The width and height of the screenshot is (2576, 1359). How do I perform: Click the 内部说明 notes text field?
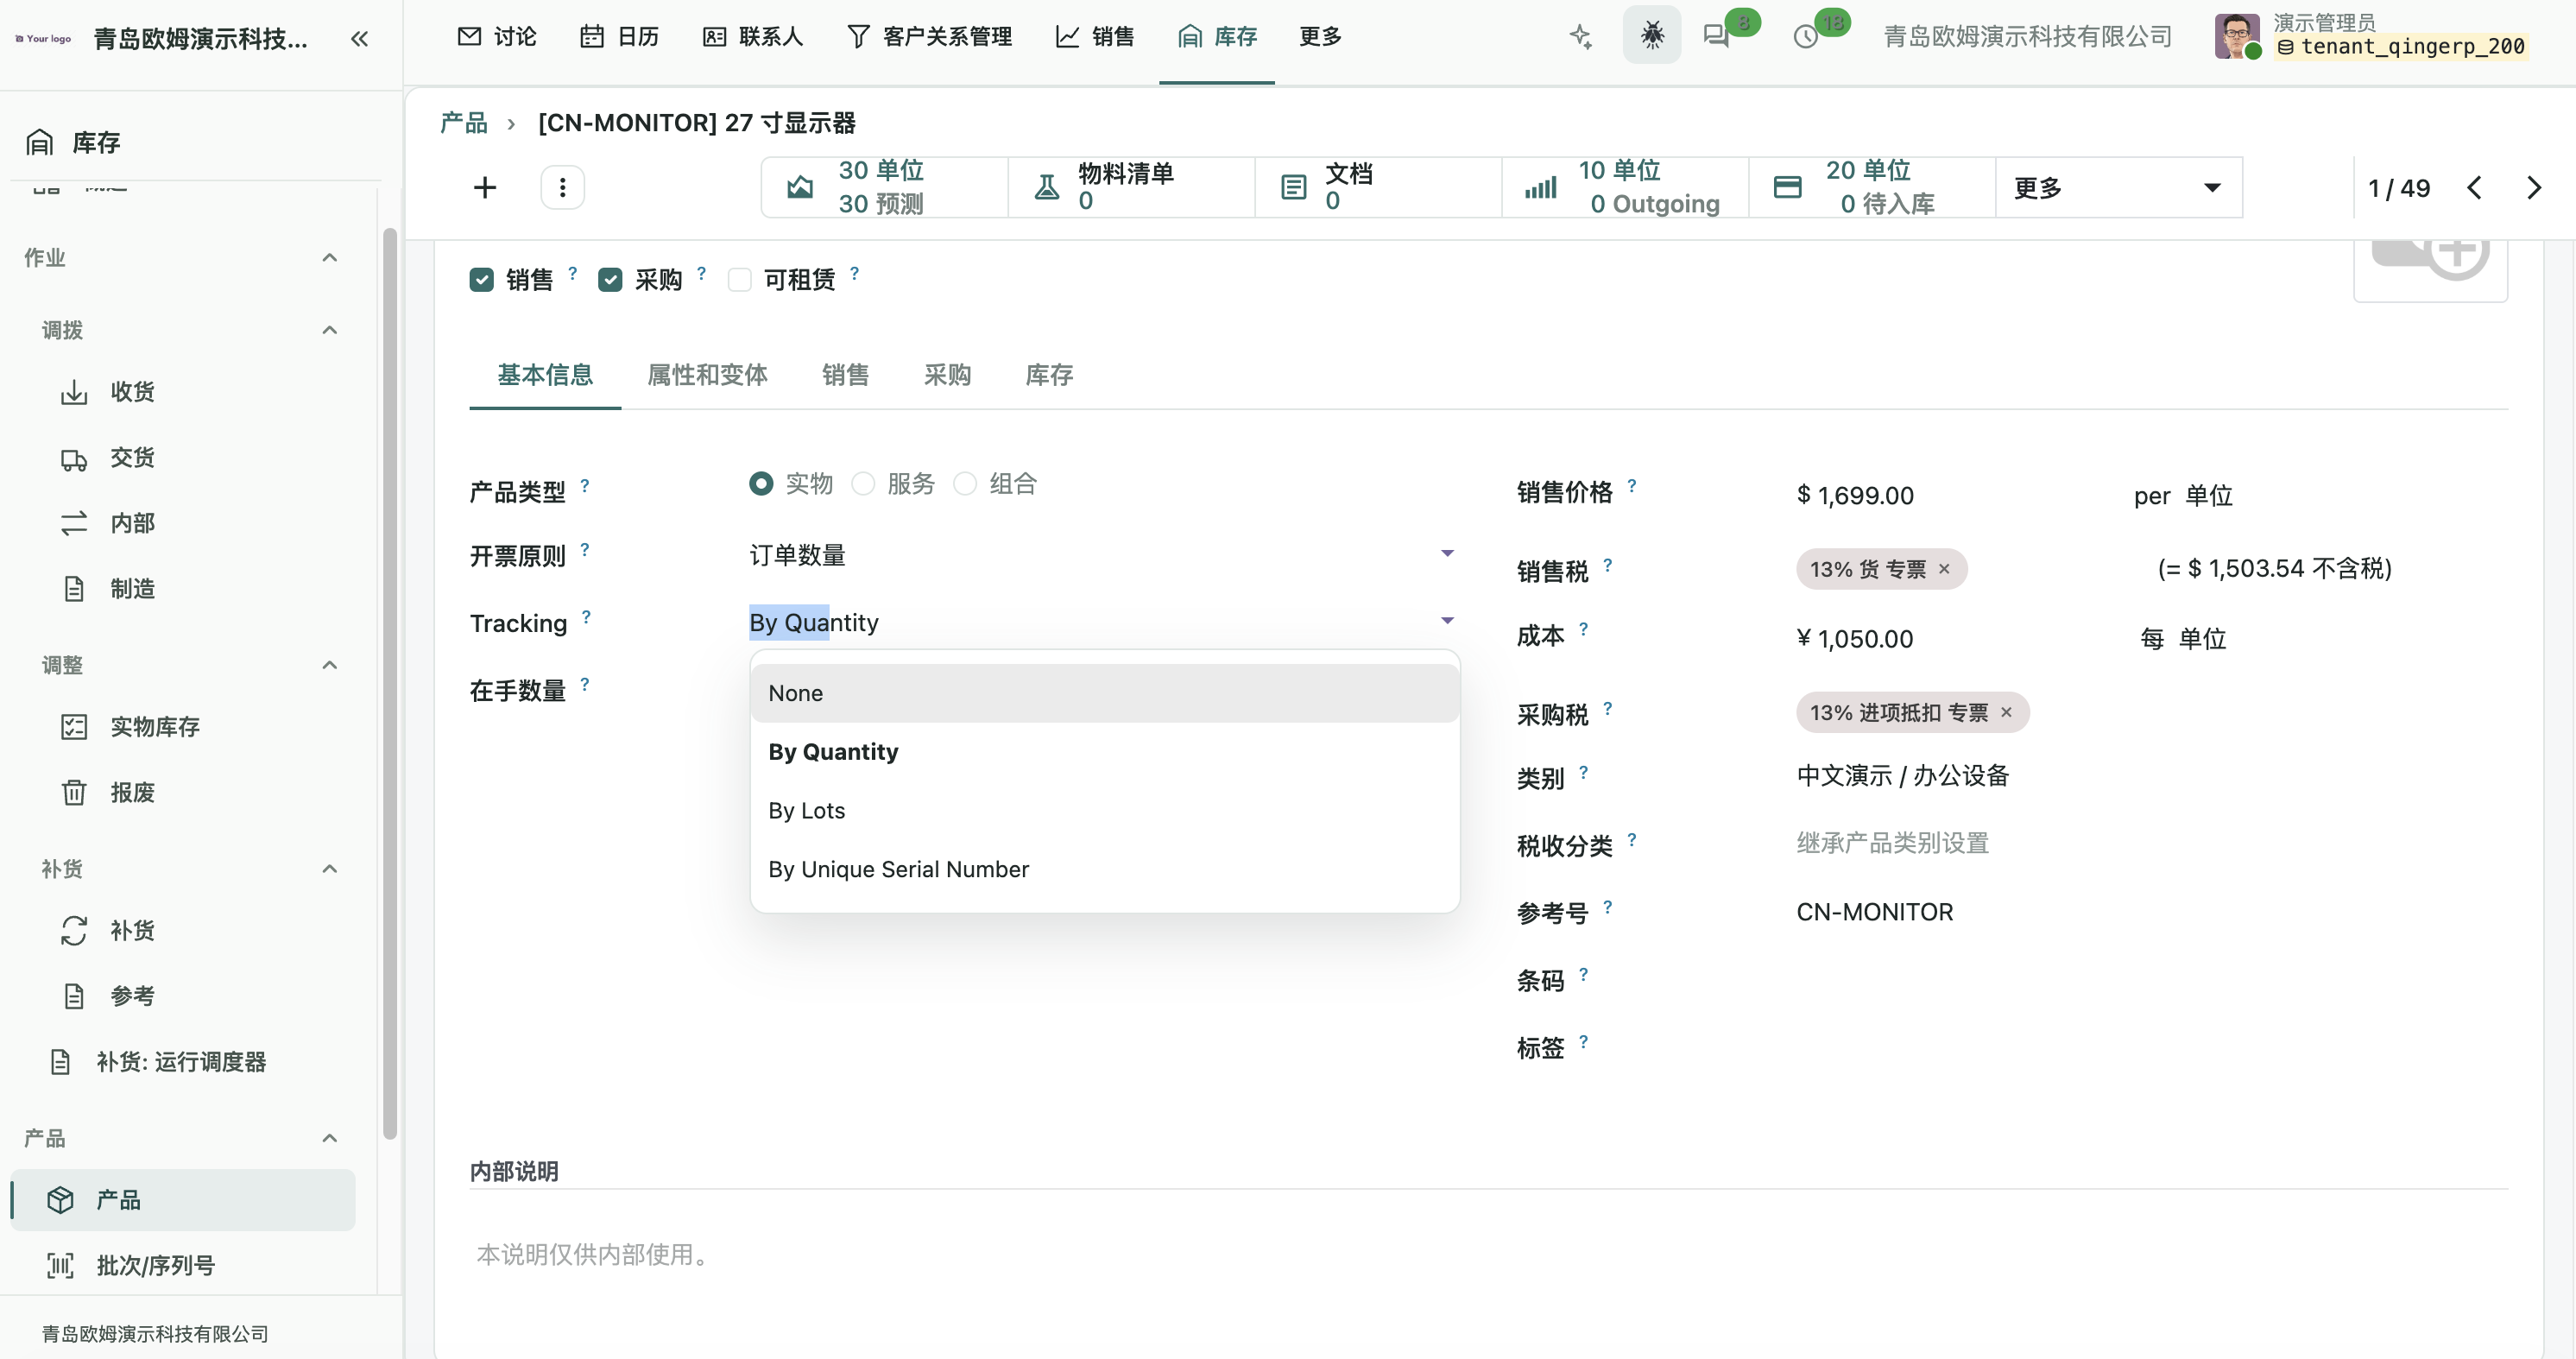pyautogui.click(x=1488, y=1254)
